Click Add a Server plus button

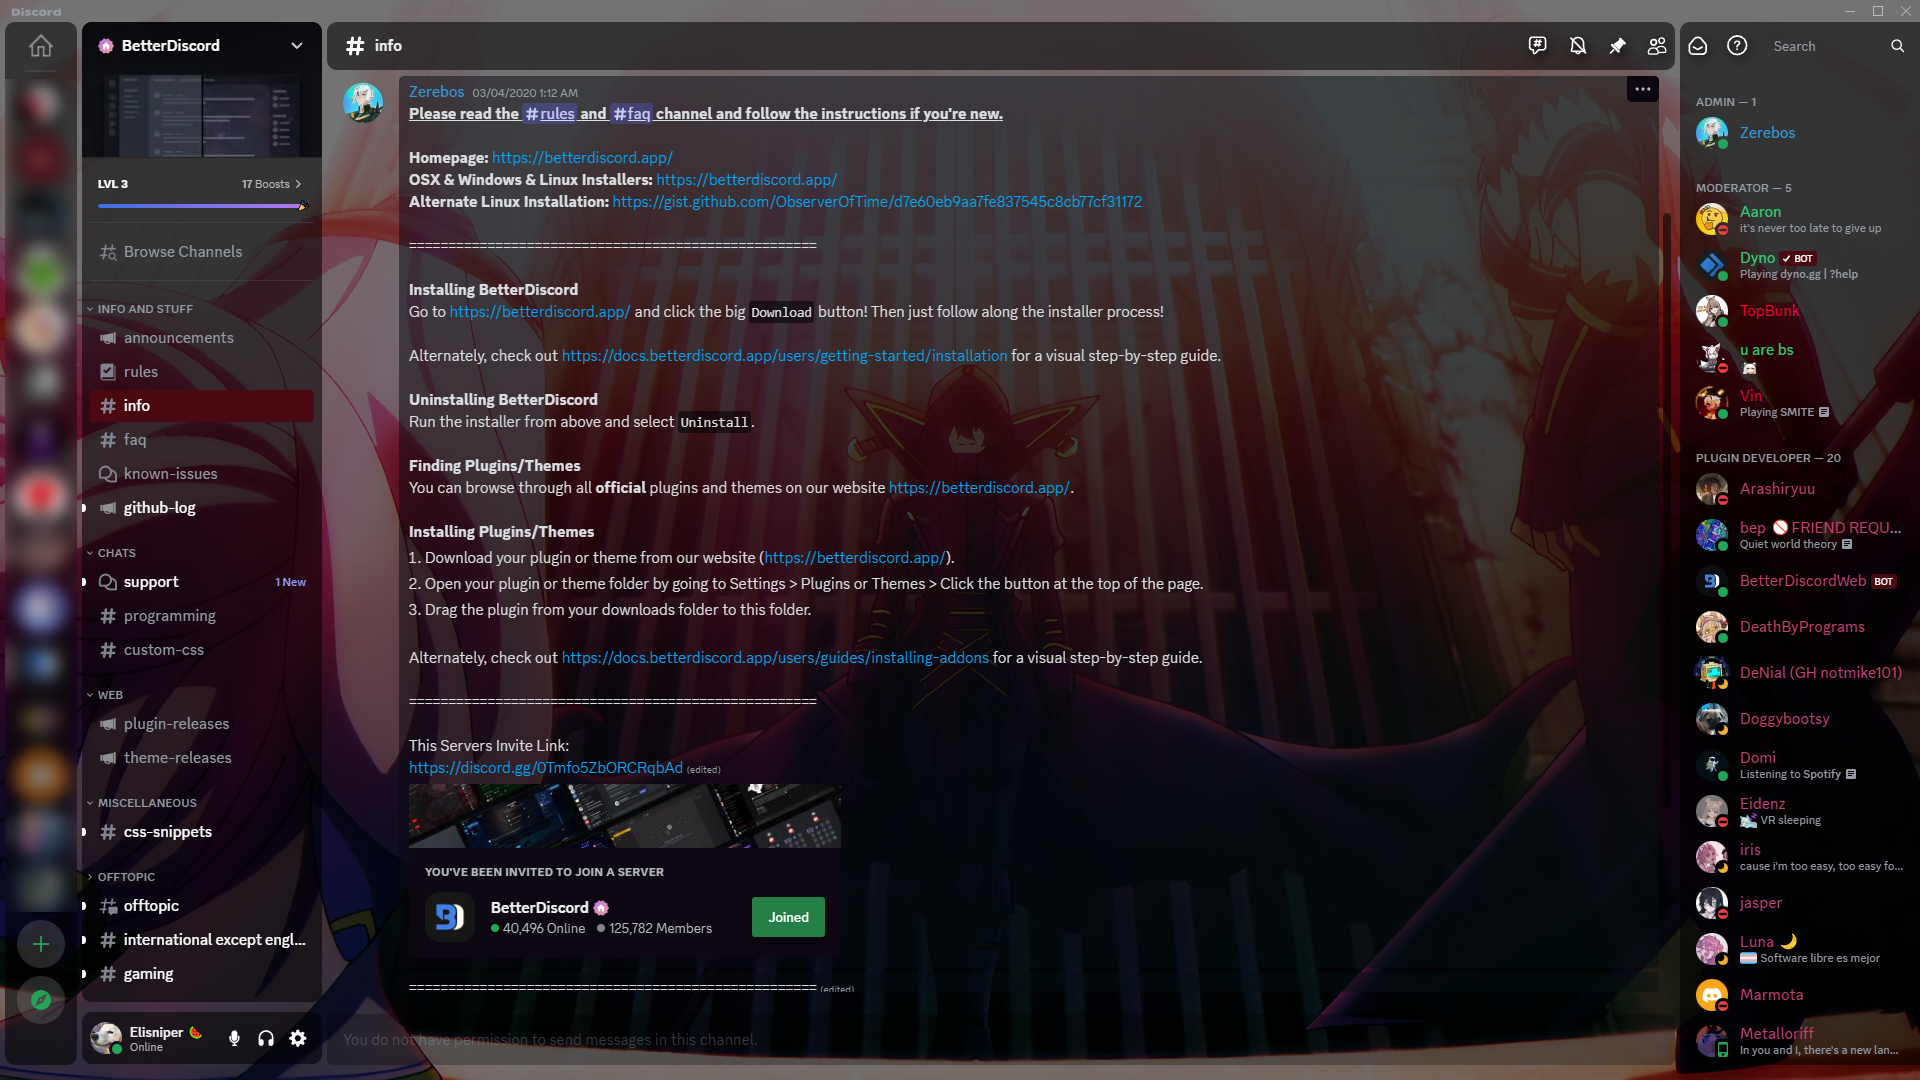click(41, 944)
